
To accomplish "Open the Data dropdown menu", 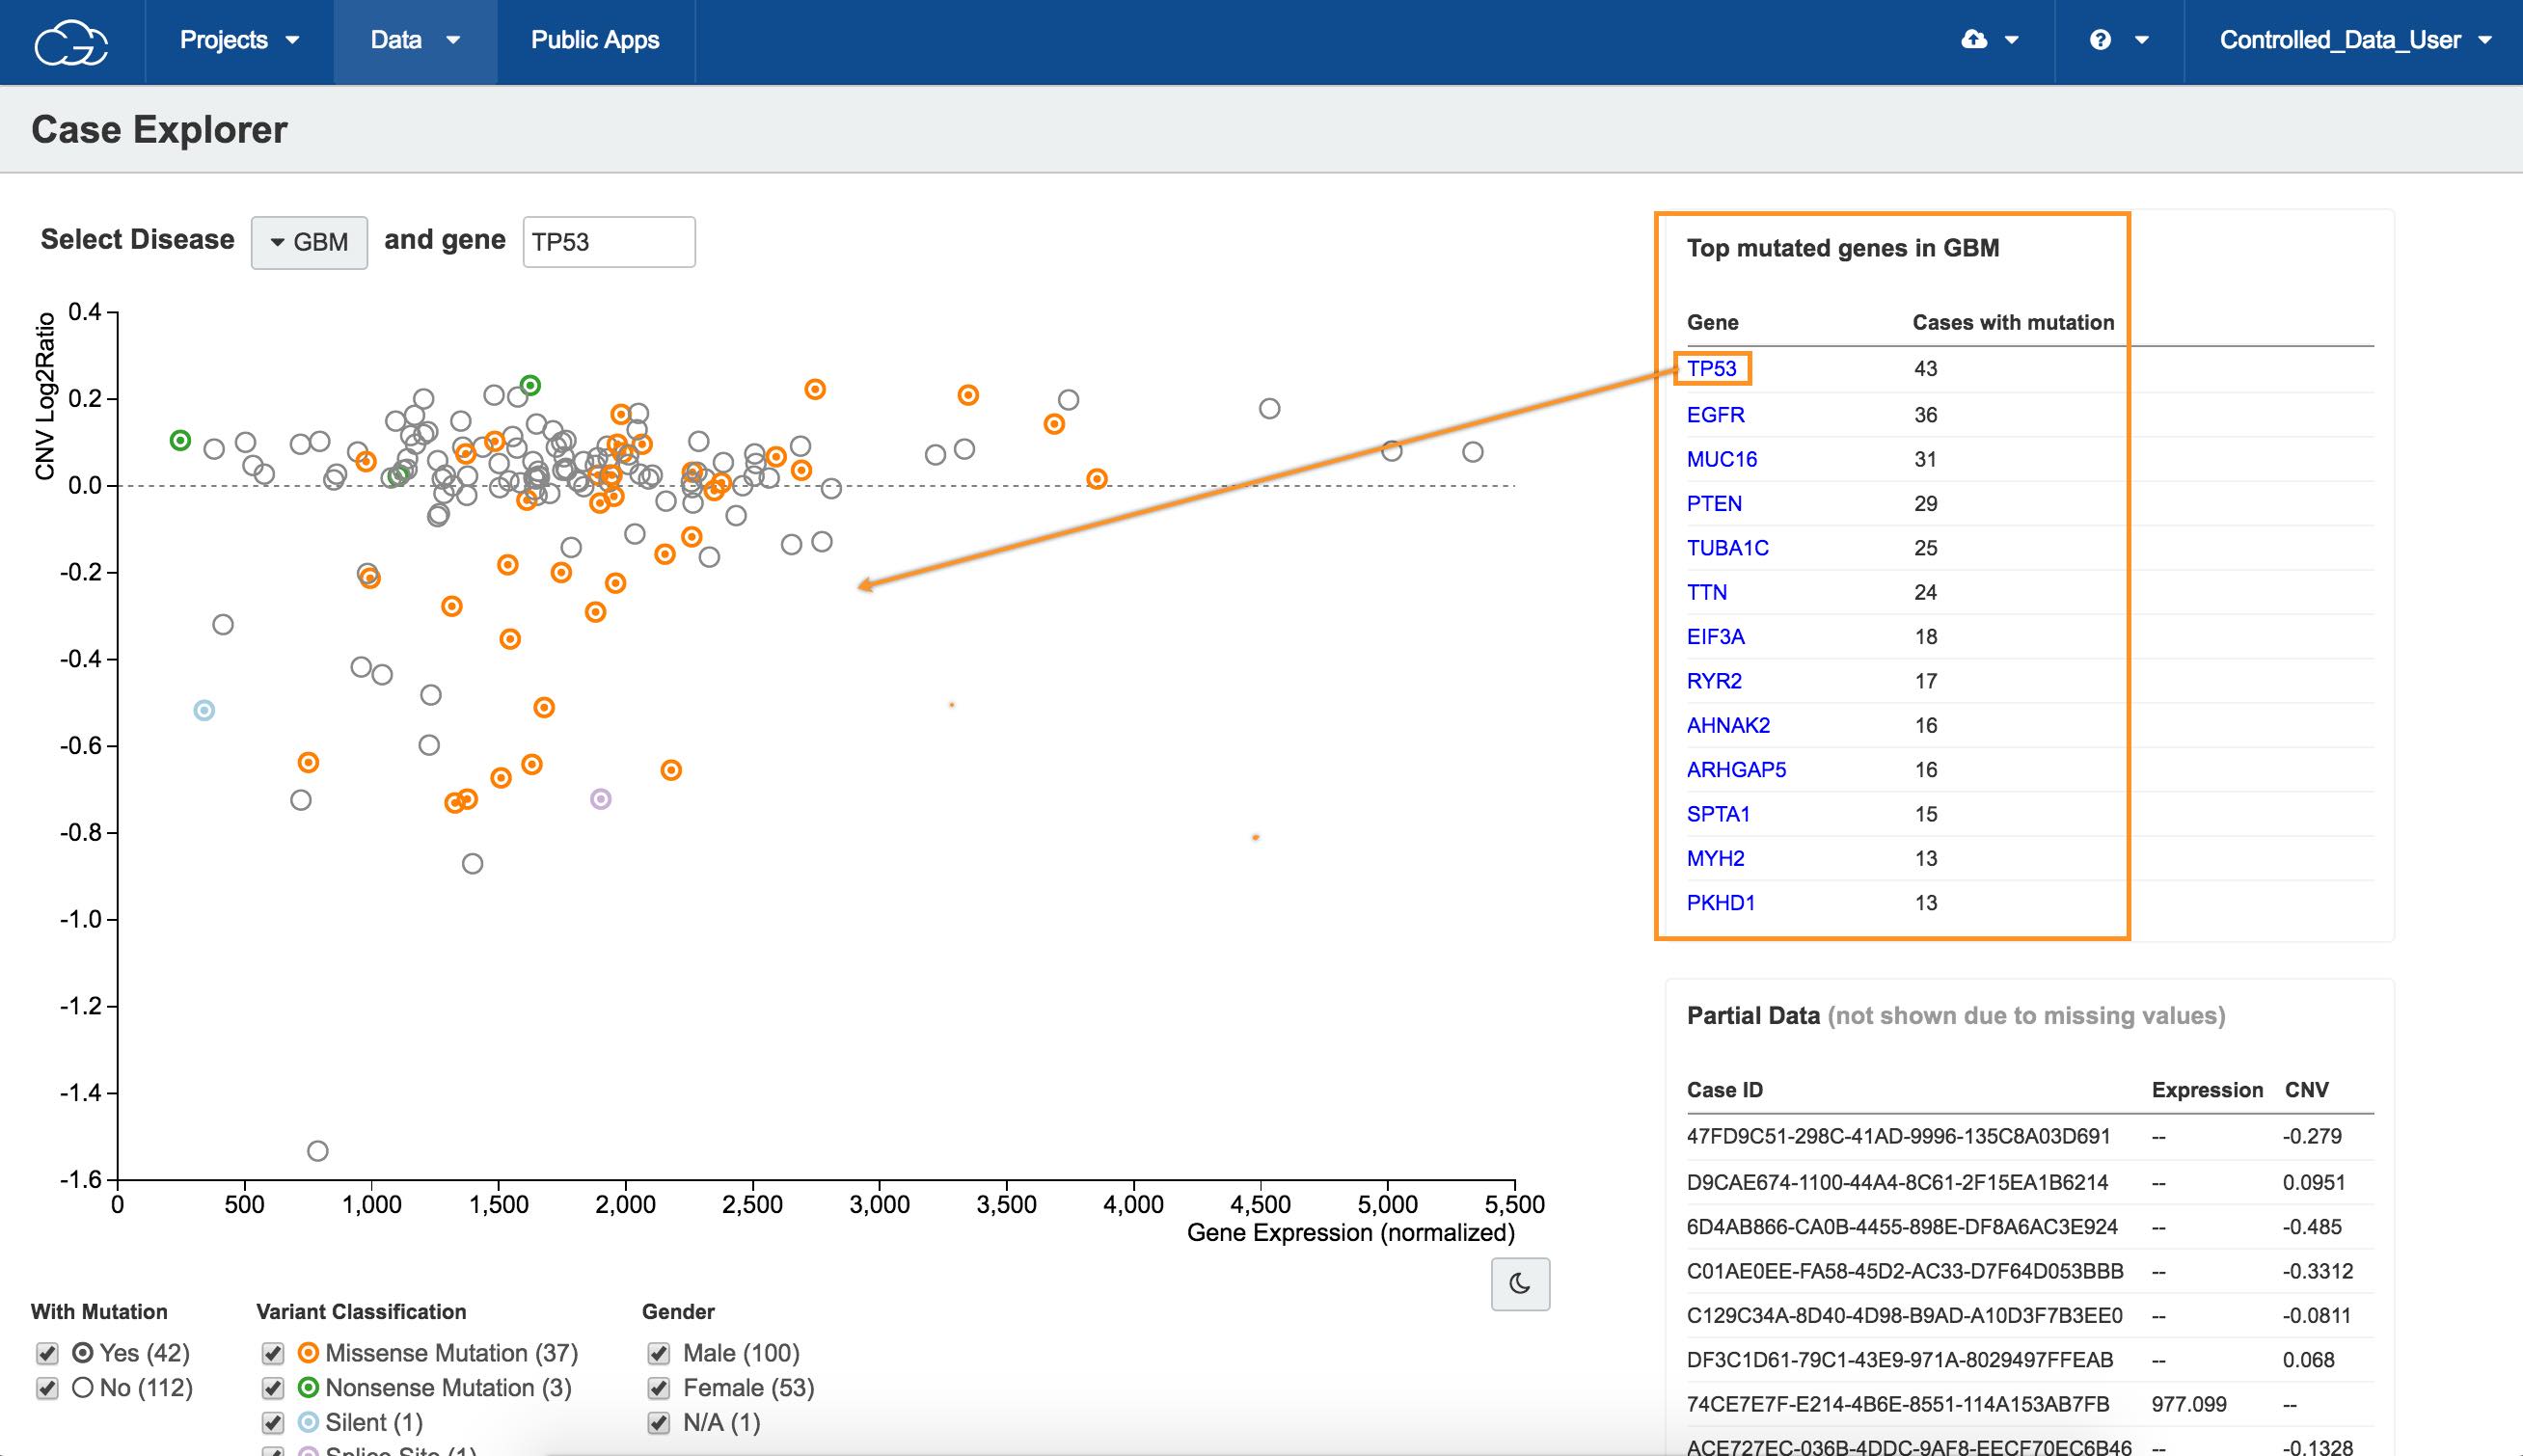I will point(415,41).
